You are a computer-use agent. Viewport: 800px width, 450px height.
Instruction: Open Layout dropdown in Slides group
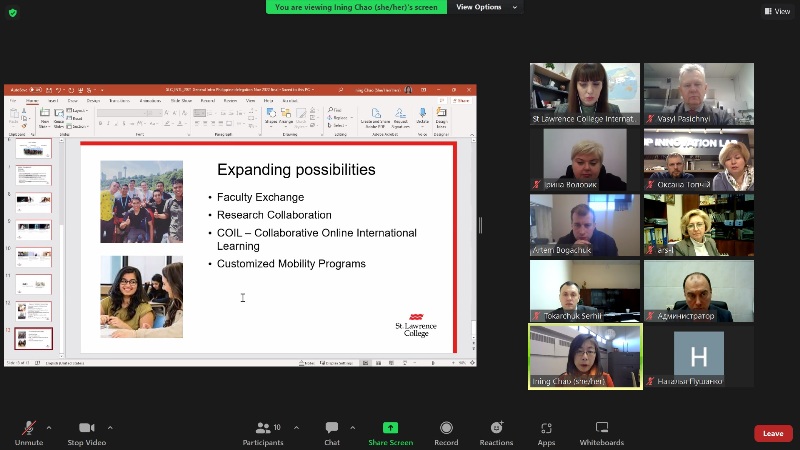[x=77, y=110]
